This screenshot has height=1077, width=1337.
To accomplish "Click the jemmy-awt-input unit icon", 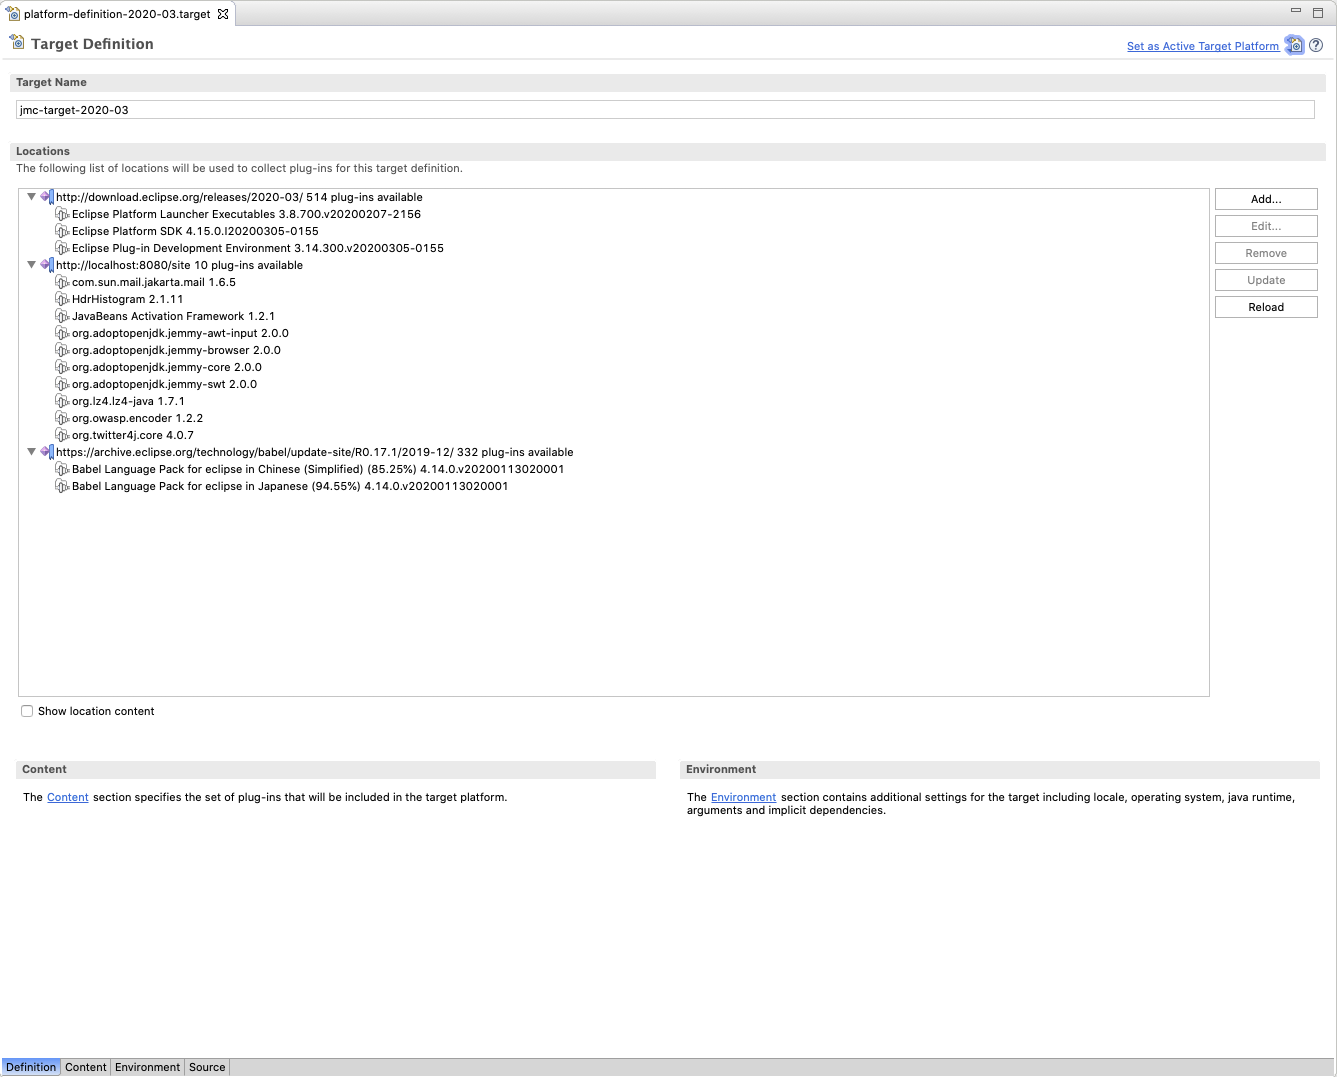I will [62, 333].
